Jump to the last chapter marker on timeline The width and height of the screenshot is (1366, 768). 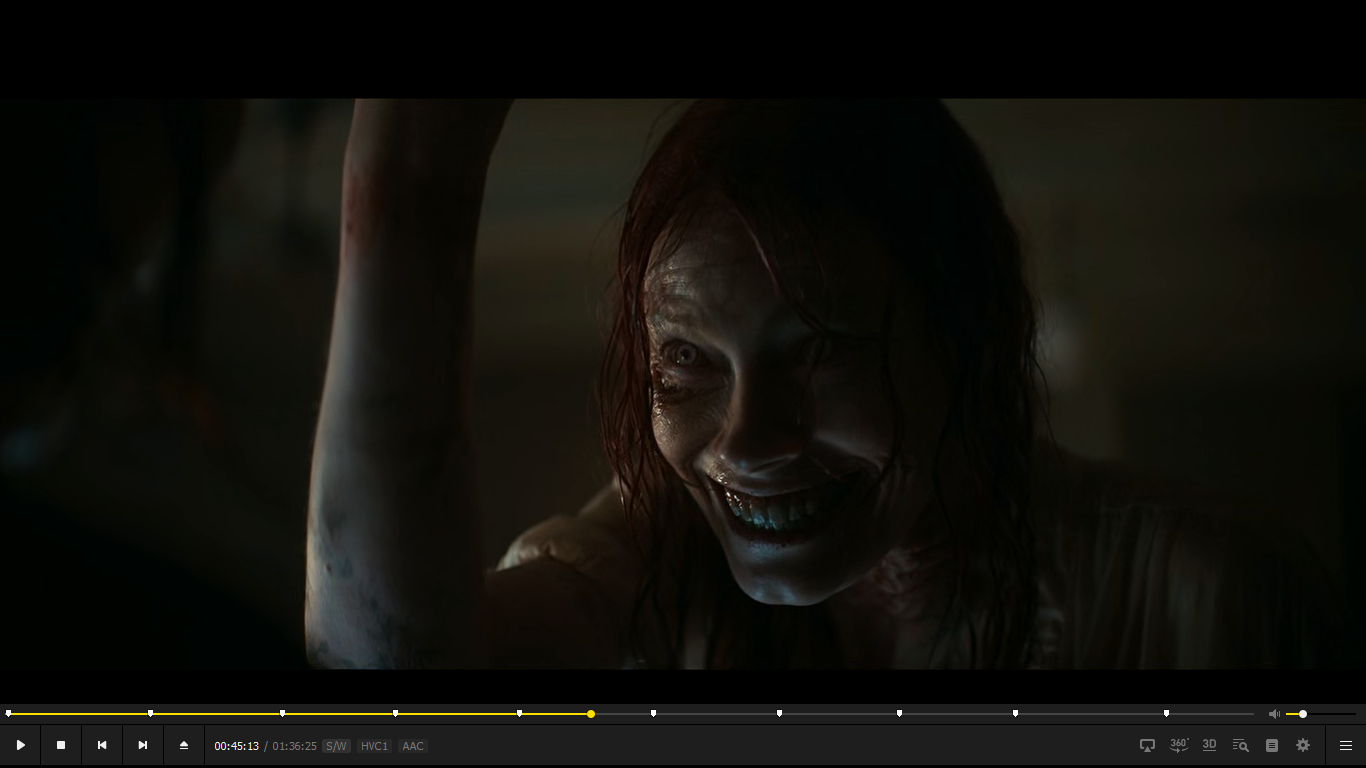tap(1167, 713)
